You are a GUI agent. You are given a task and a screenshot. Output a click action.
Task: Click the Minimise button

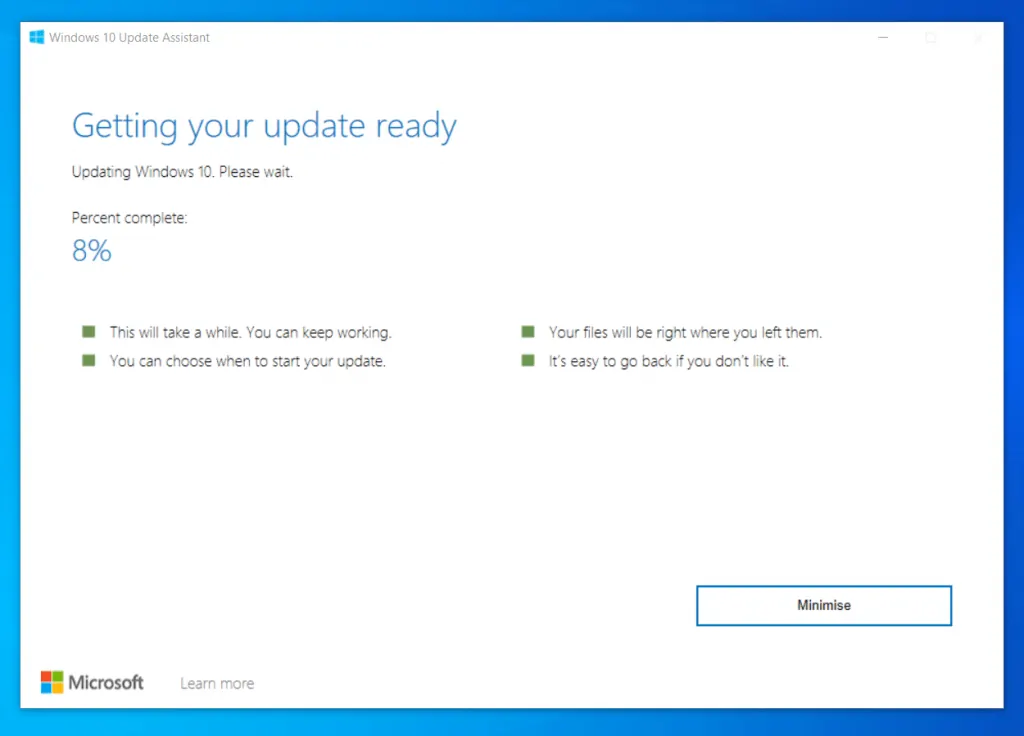pyautogui.click(x=824, y=605)
